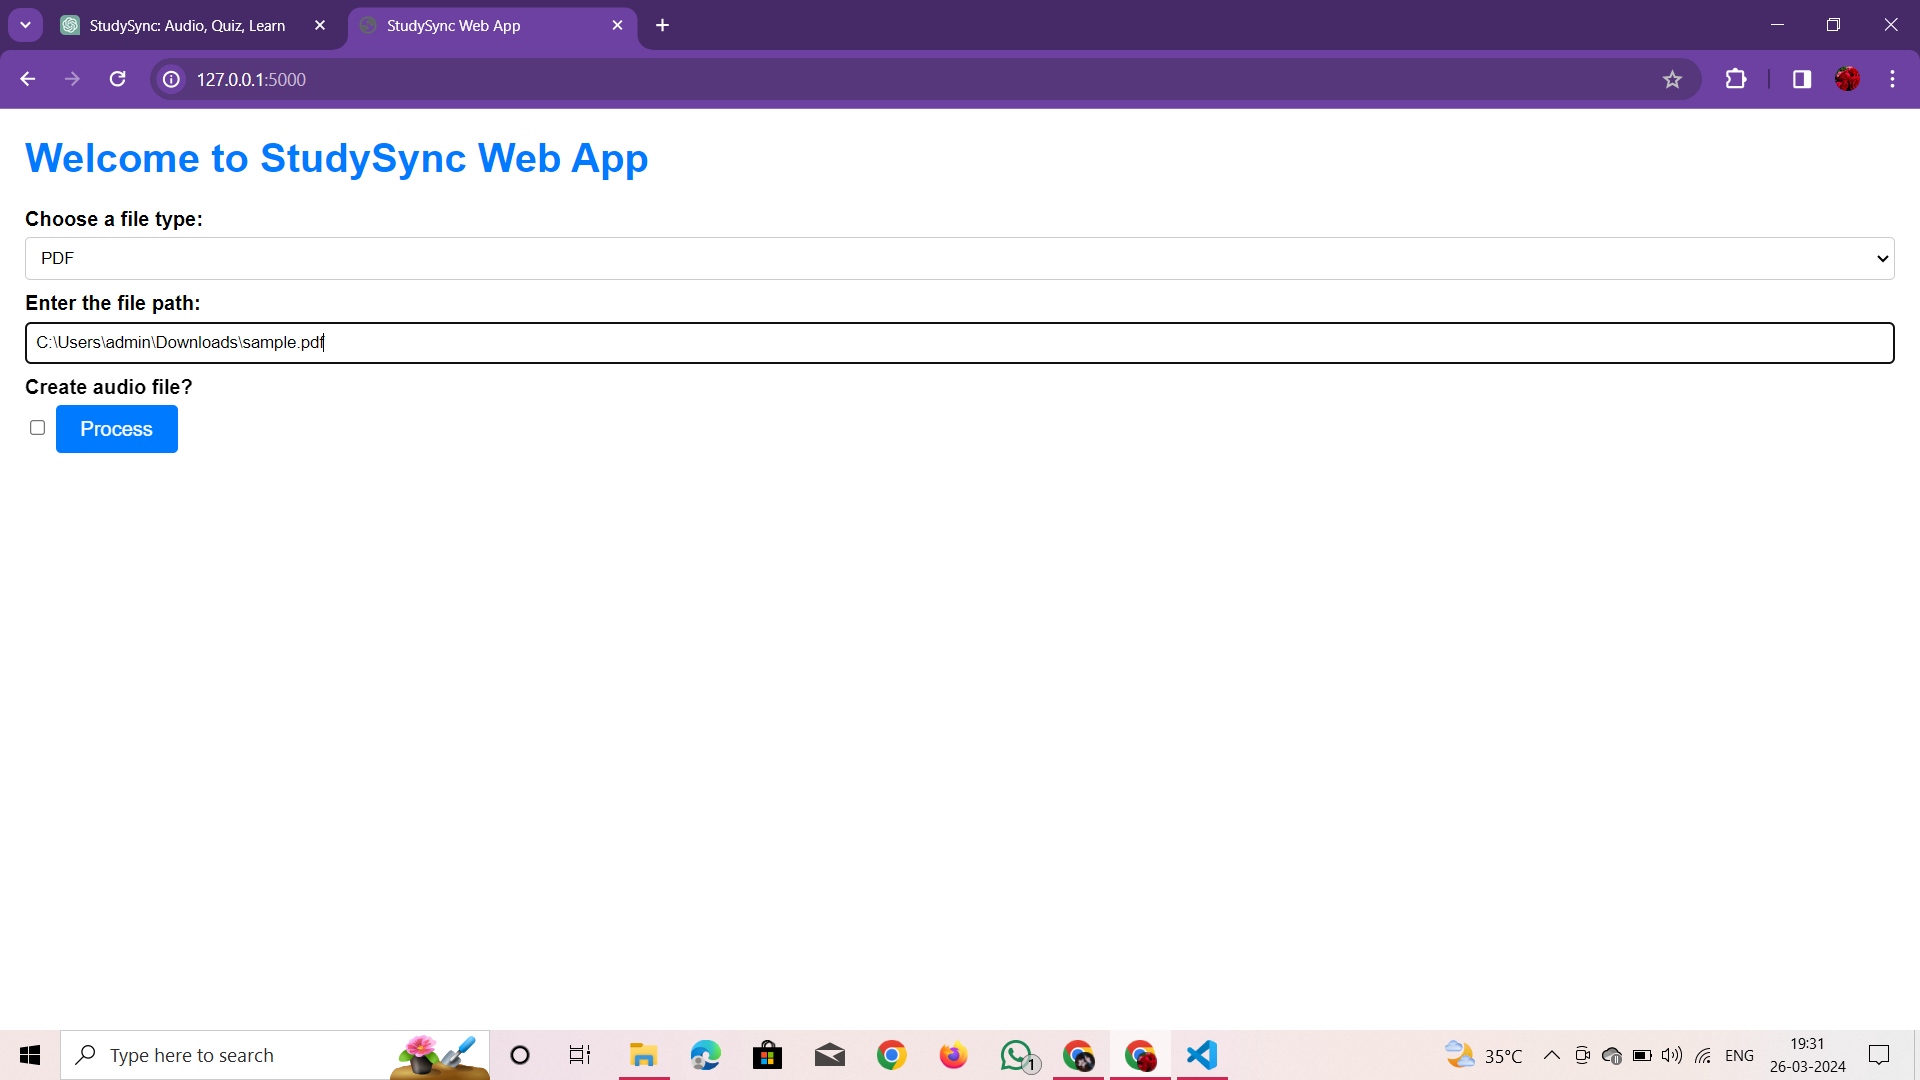Open the tab search dropdown arrow
Viewport: 1920px width, 1080px height.
[26, 25]
